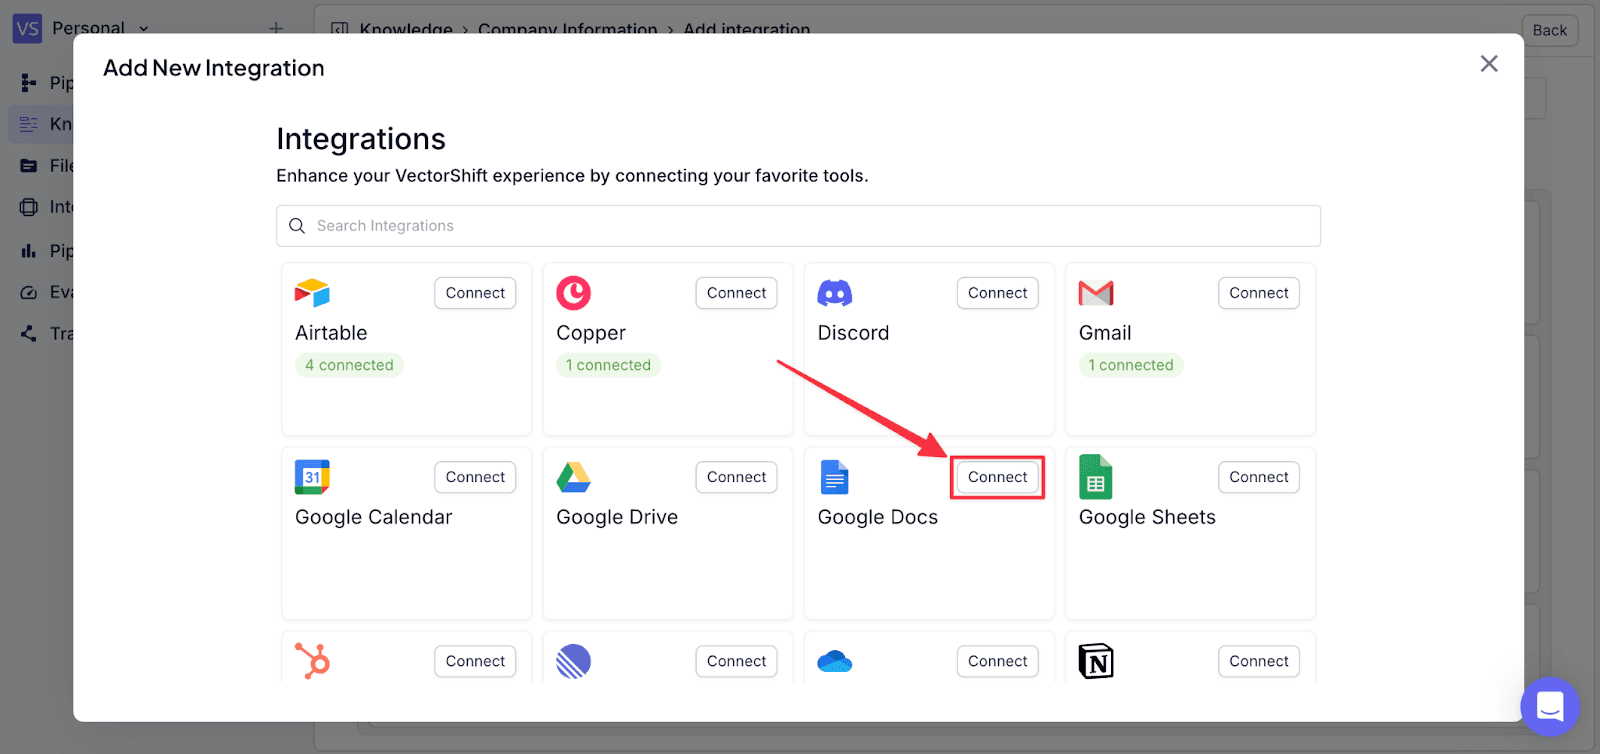Click the "Add New Integration" dialog title
The height and width of the screenshot is (754, 1600).
[214, 68]
